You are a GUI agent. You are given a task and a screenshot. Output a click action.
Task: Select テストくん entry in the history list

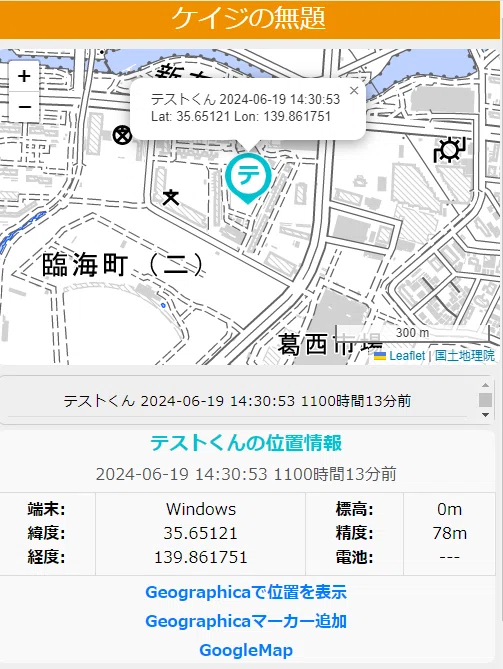(x=237, y=401)
